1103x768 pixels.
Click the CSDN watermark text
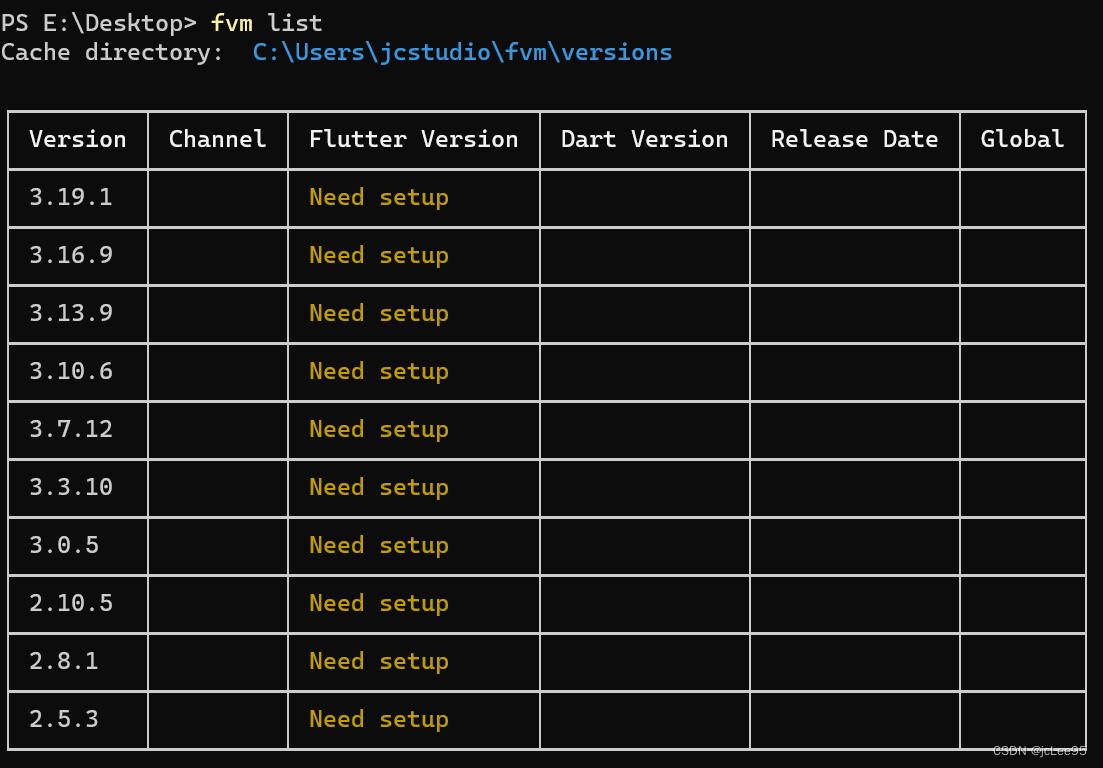1040,748
